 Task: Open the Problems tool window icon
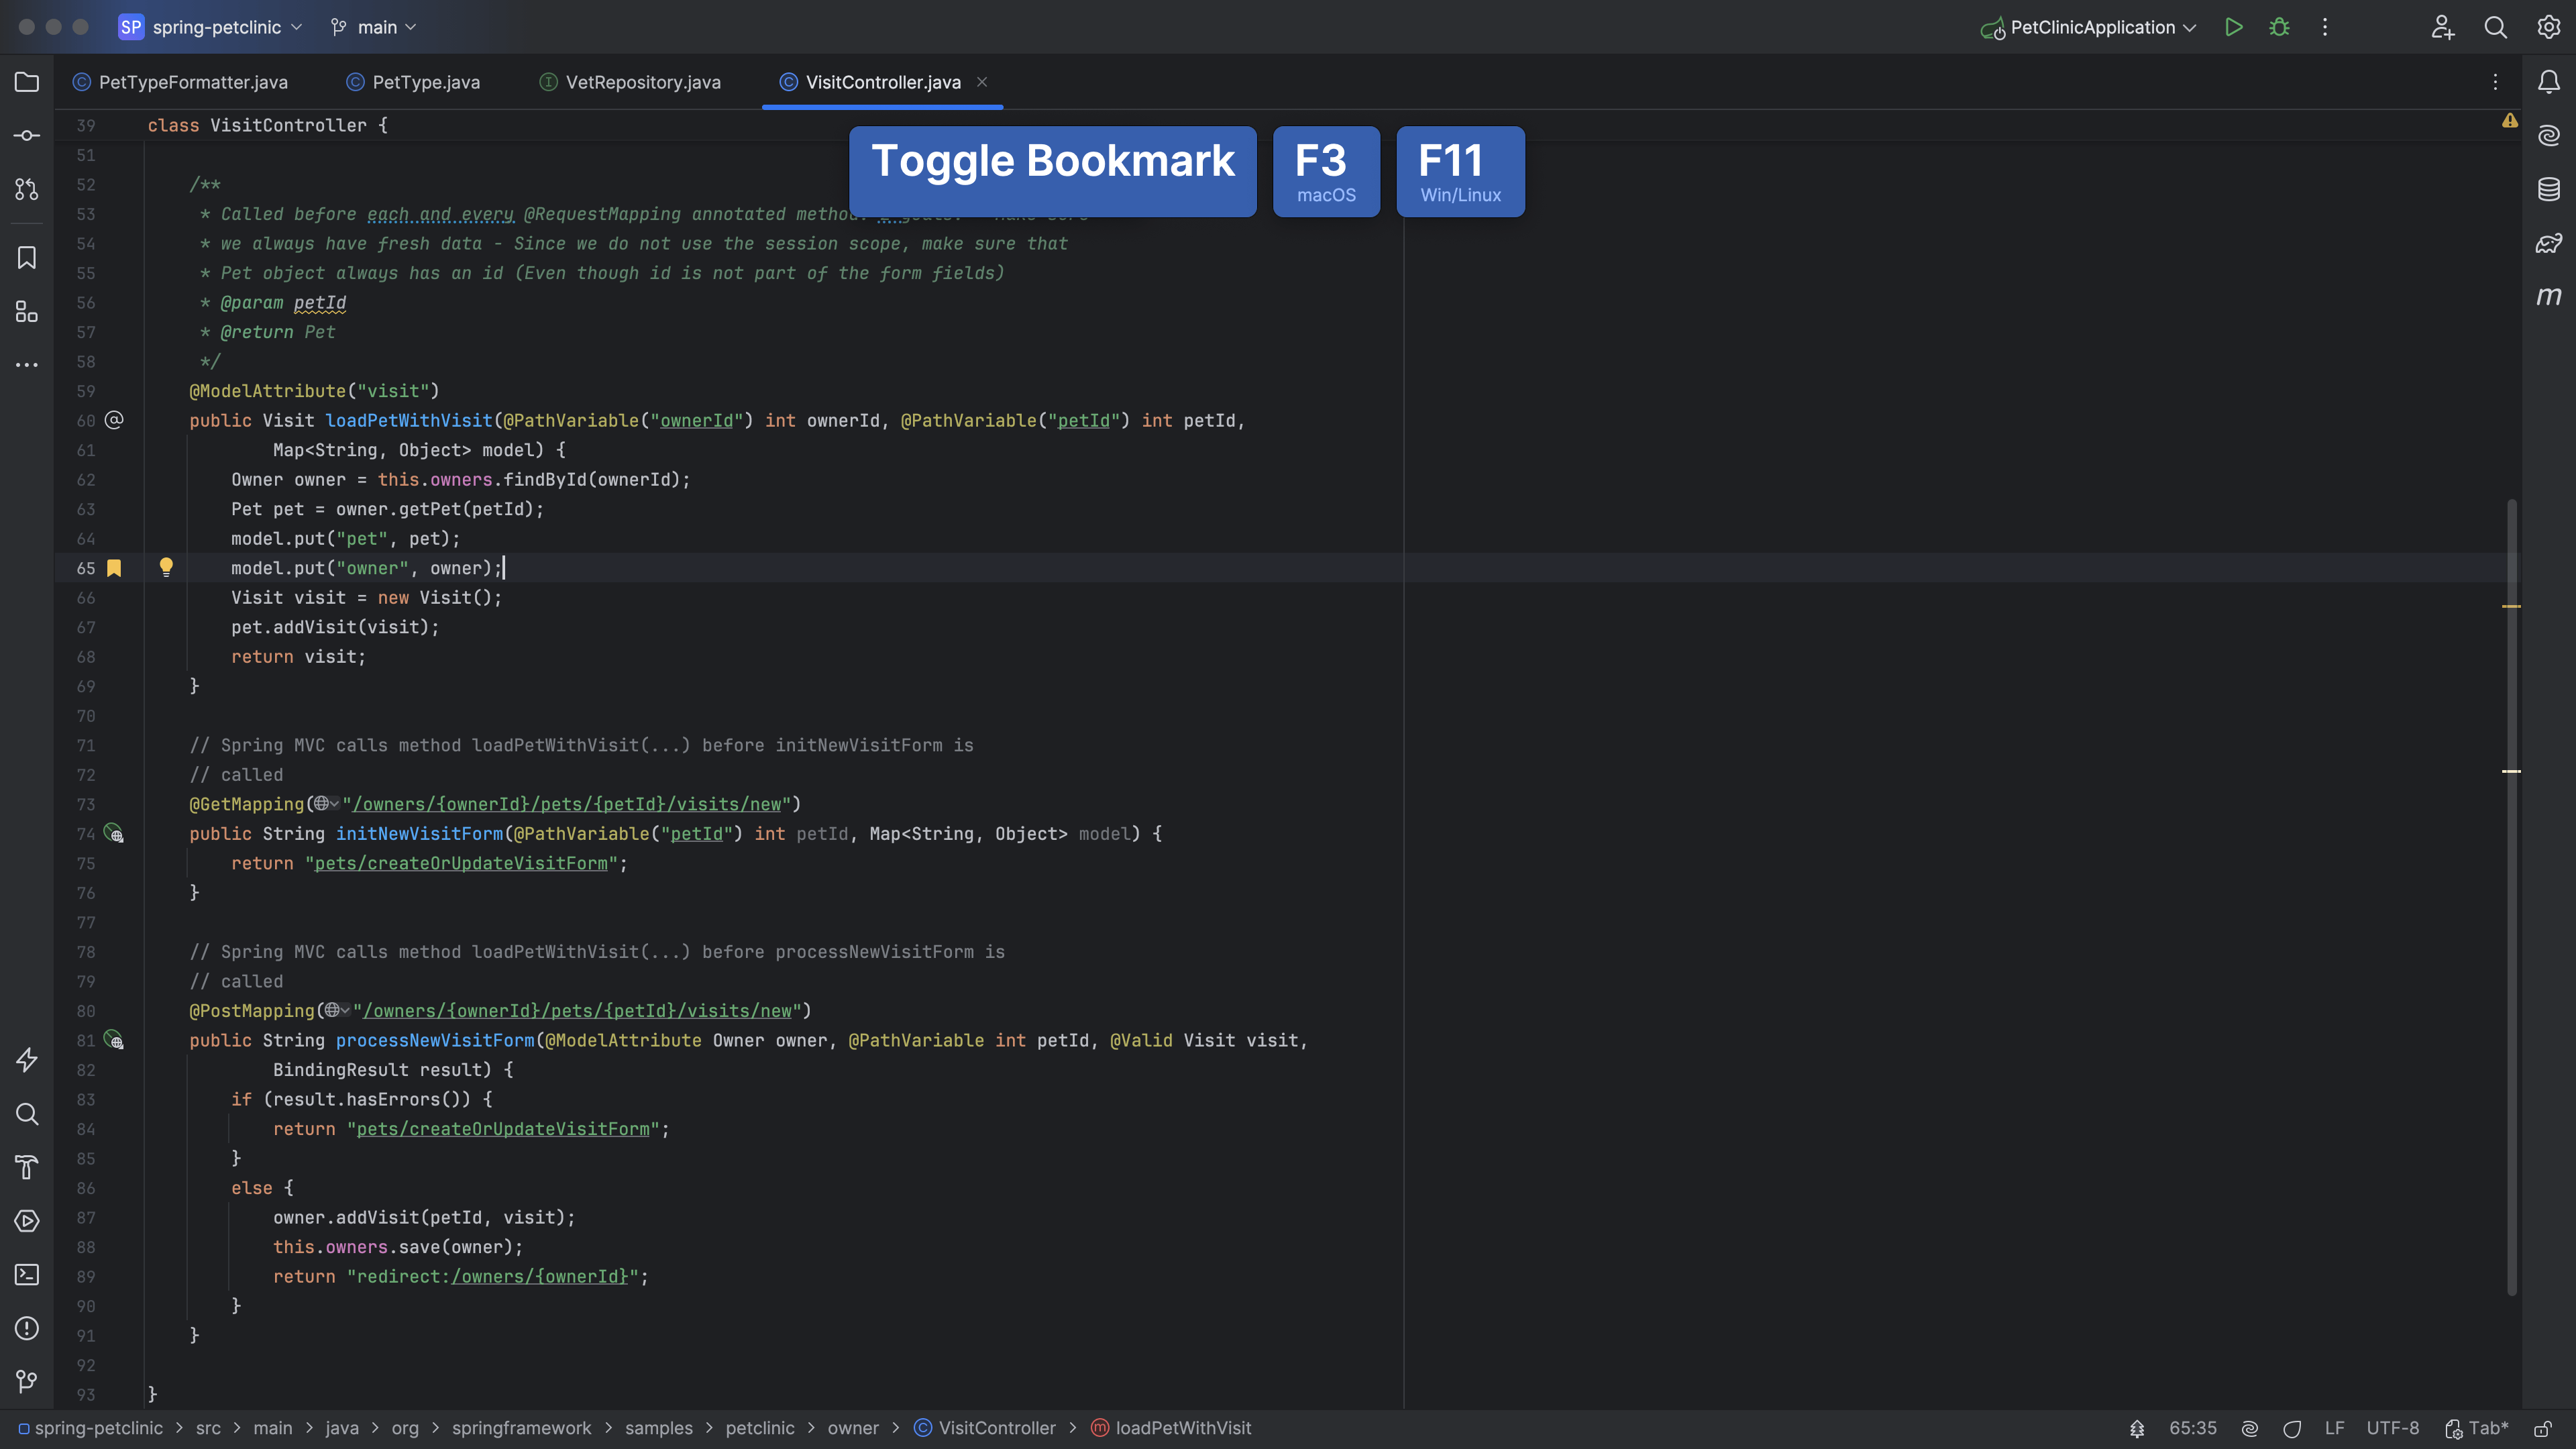(27, 1328)
